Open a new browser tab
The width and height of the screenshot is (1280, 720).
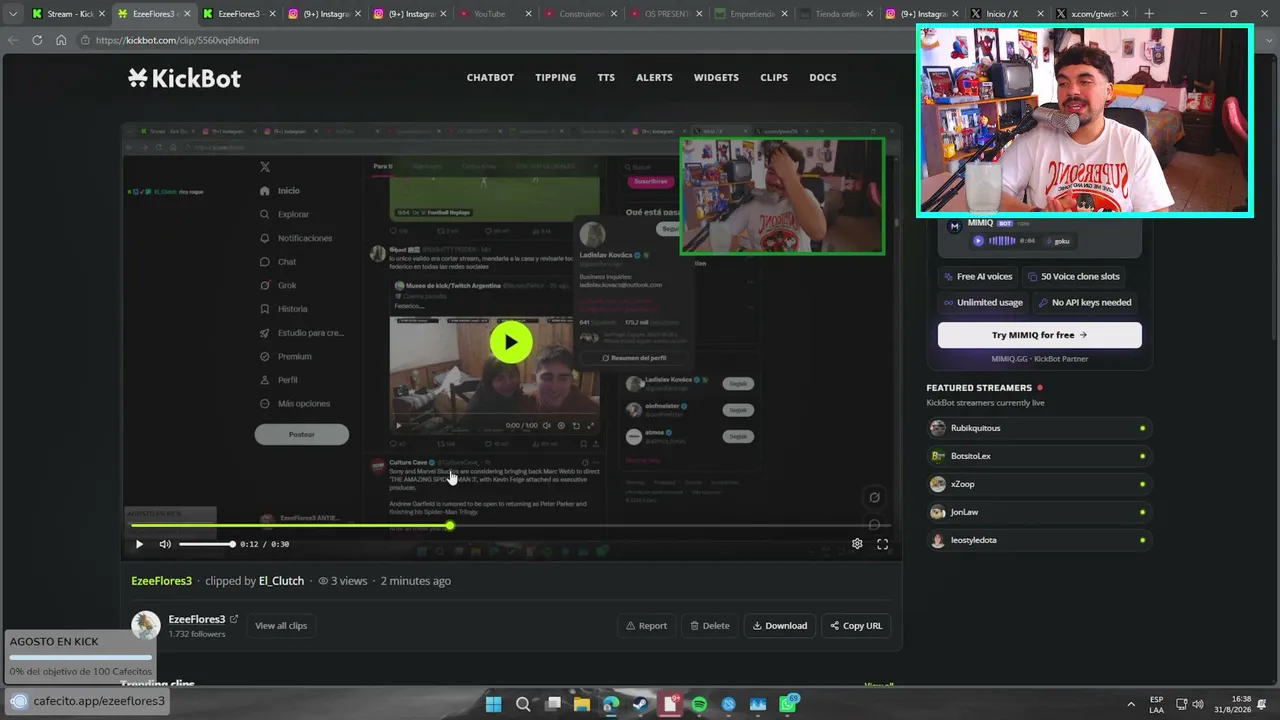point(1149,14)
